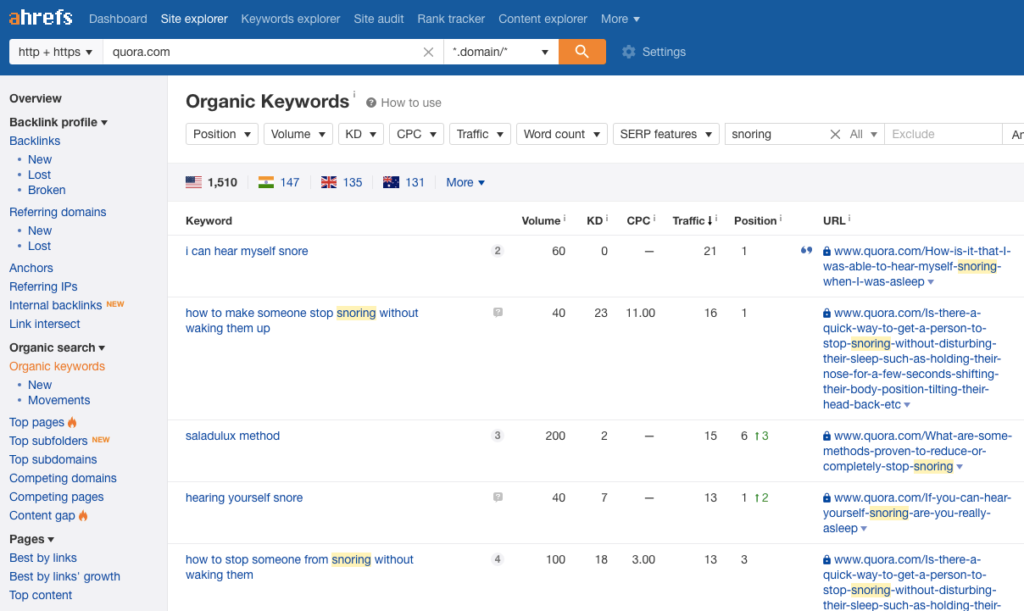
Task: Open Backlinks in sidebar
Action: tap(35, 141)
